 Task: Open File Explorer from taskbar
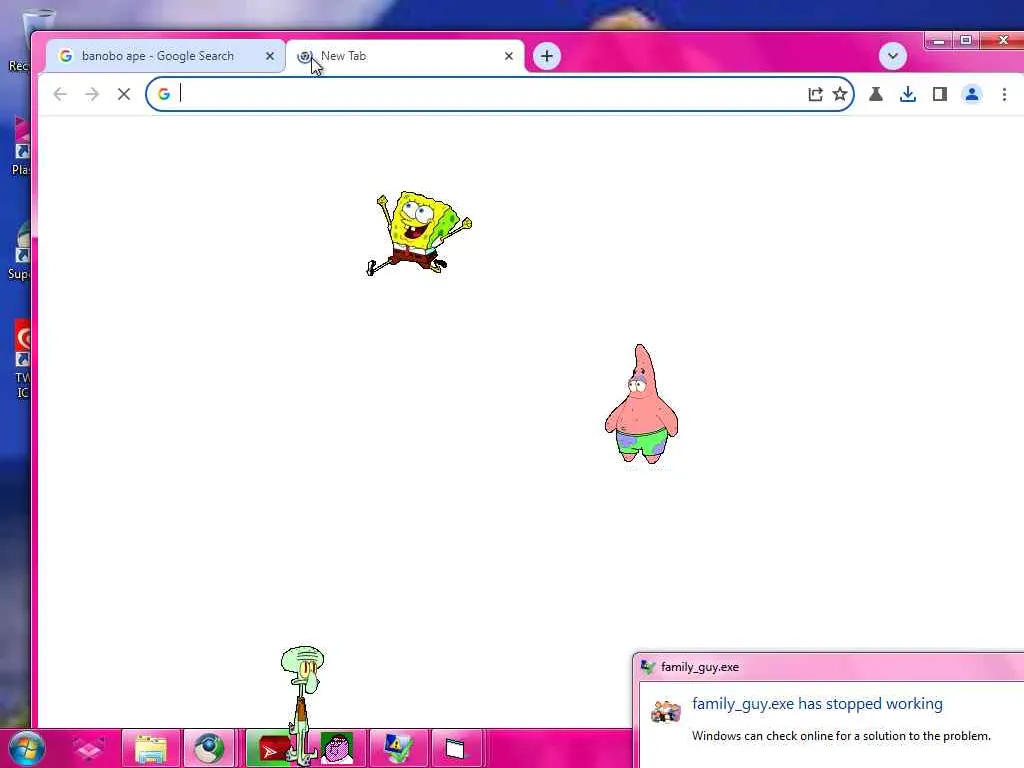click(151, 748)
